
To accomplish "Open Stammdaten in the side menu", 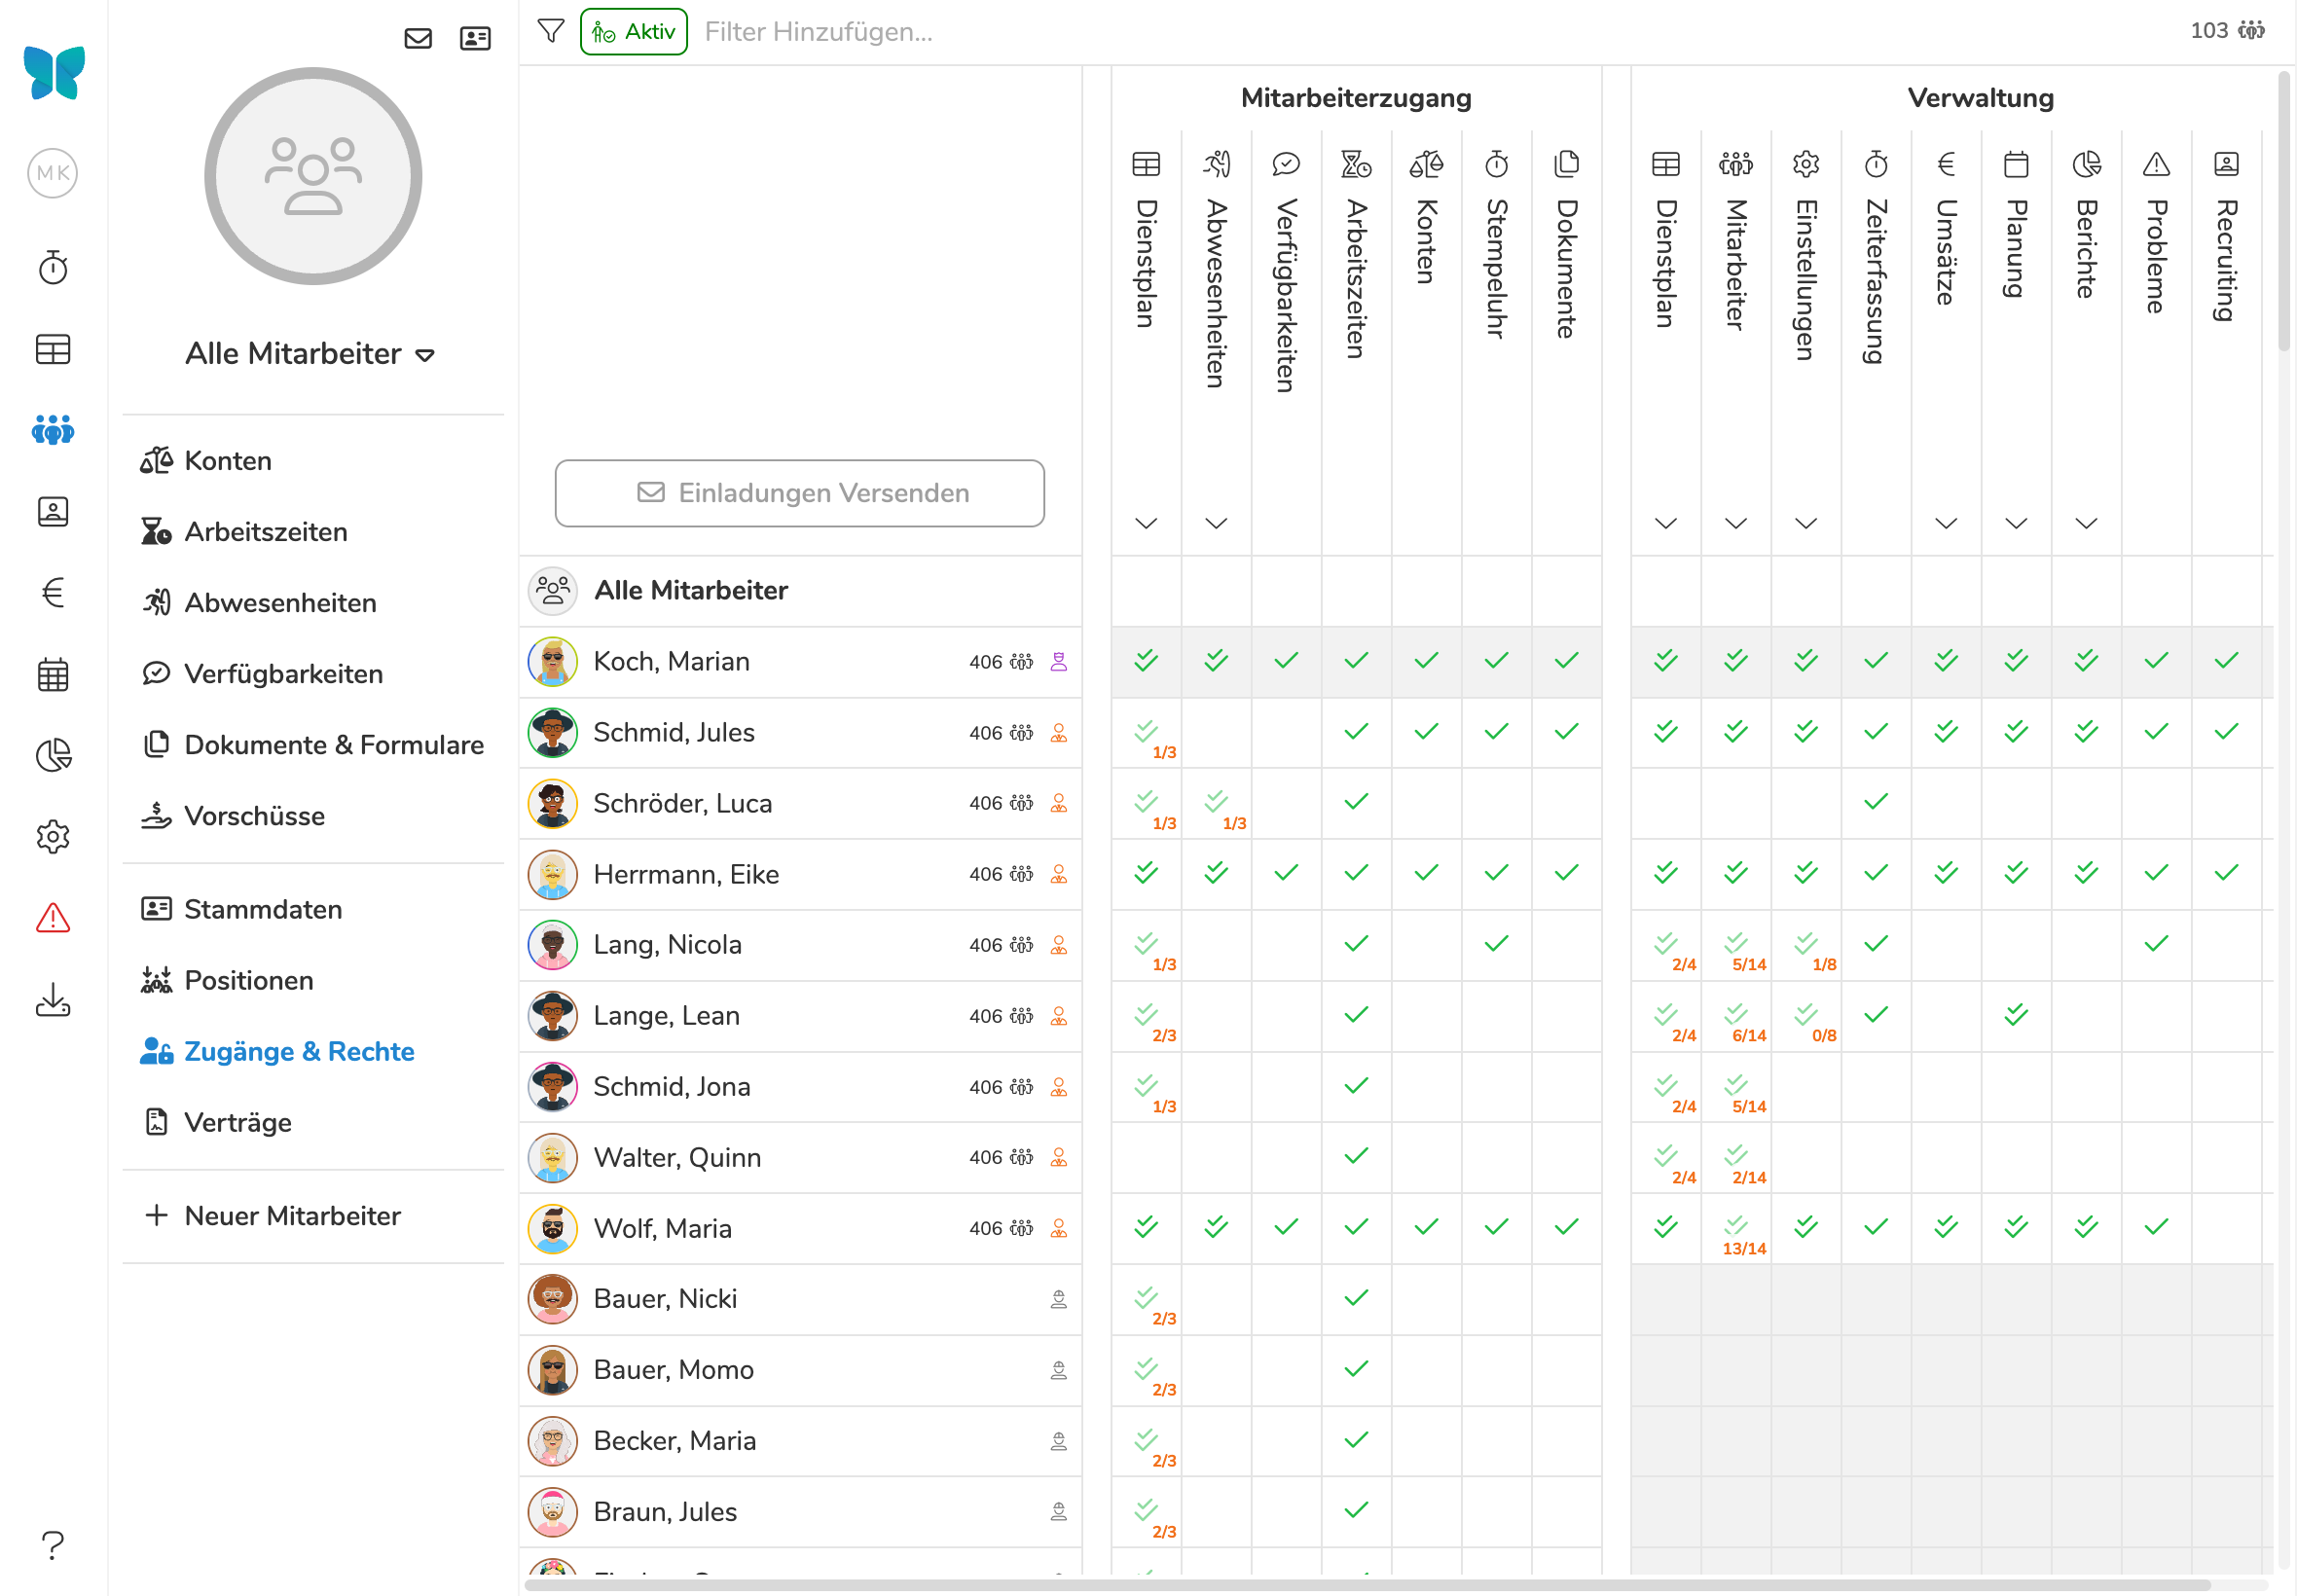I will coord(263,909).
